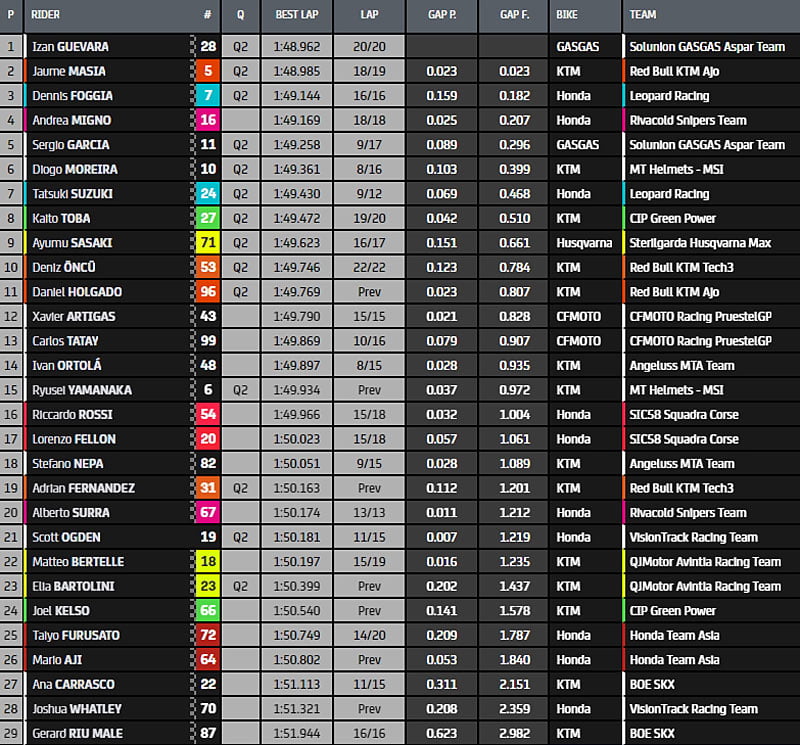Click best lap time 1:48.962

pos(296,47)
